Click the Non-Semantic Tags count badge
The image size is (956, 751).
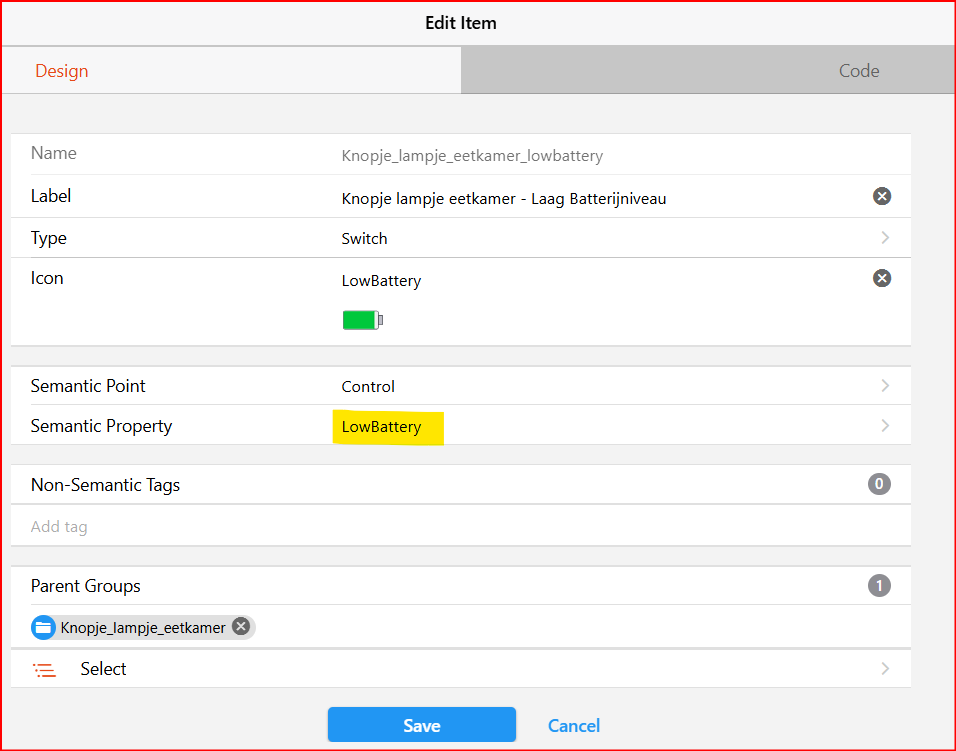click(879, 484)
